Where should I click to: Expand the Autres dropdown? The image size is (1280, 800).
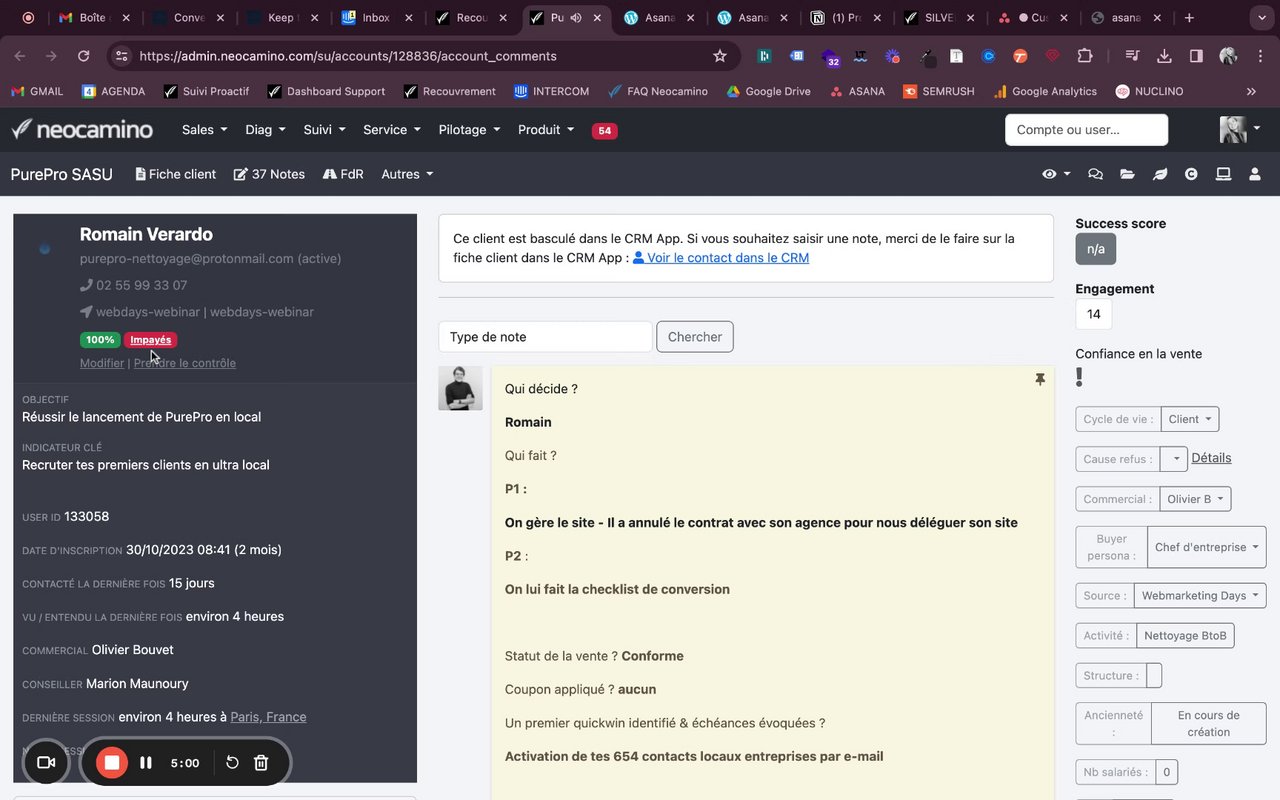[407, 174]
